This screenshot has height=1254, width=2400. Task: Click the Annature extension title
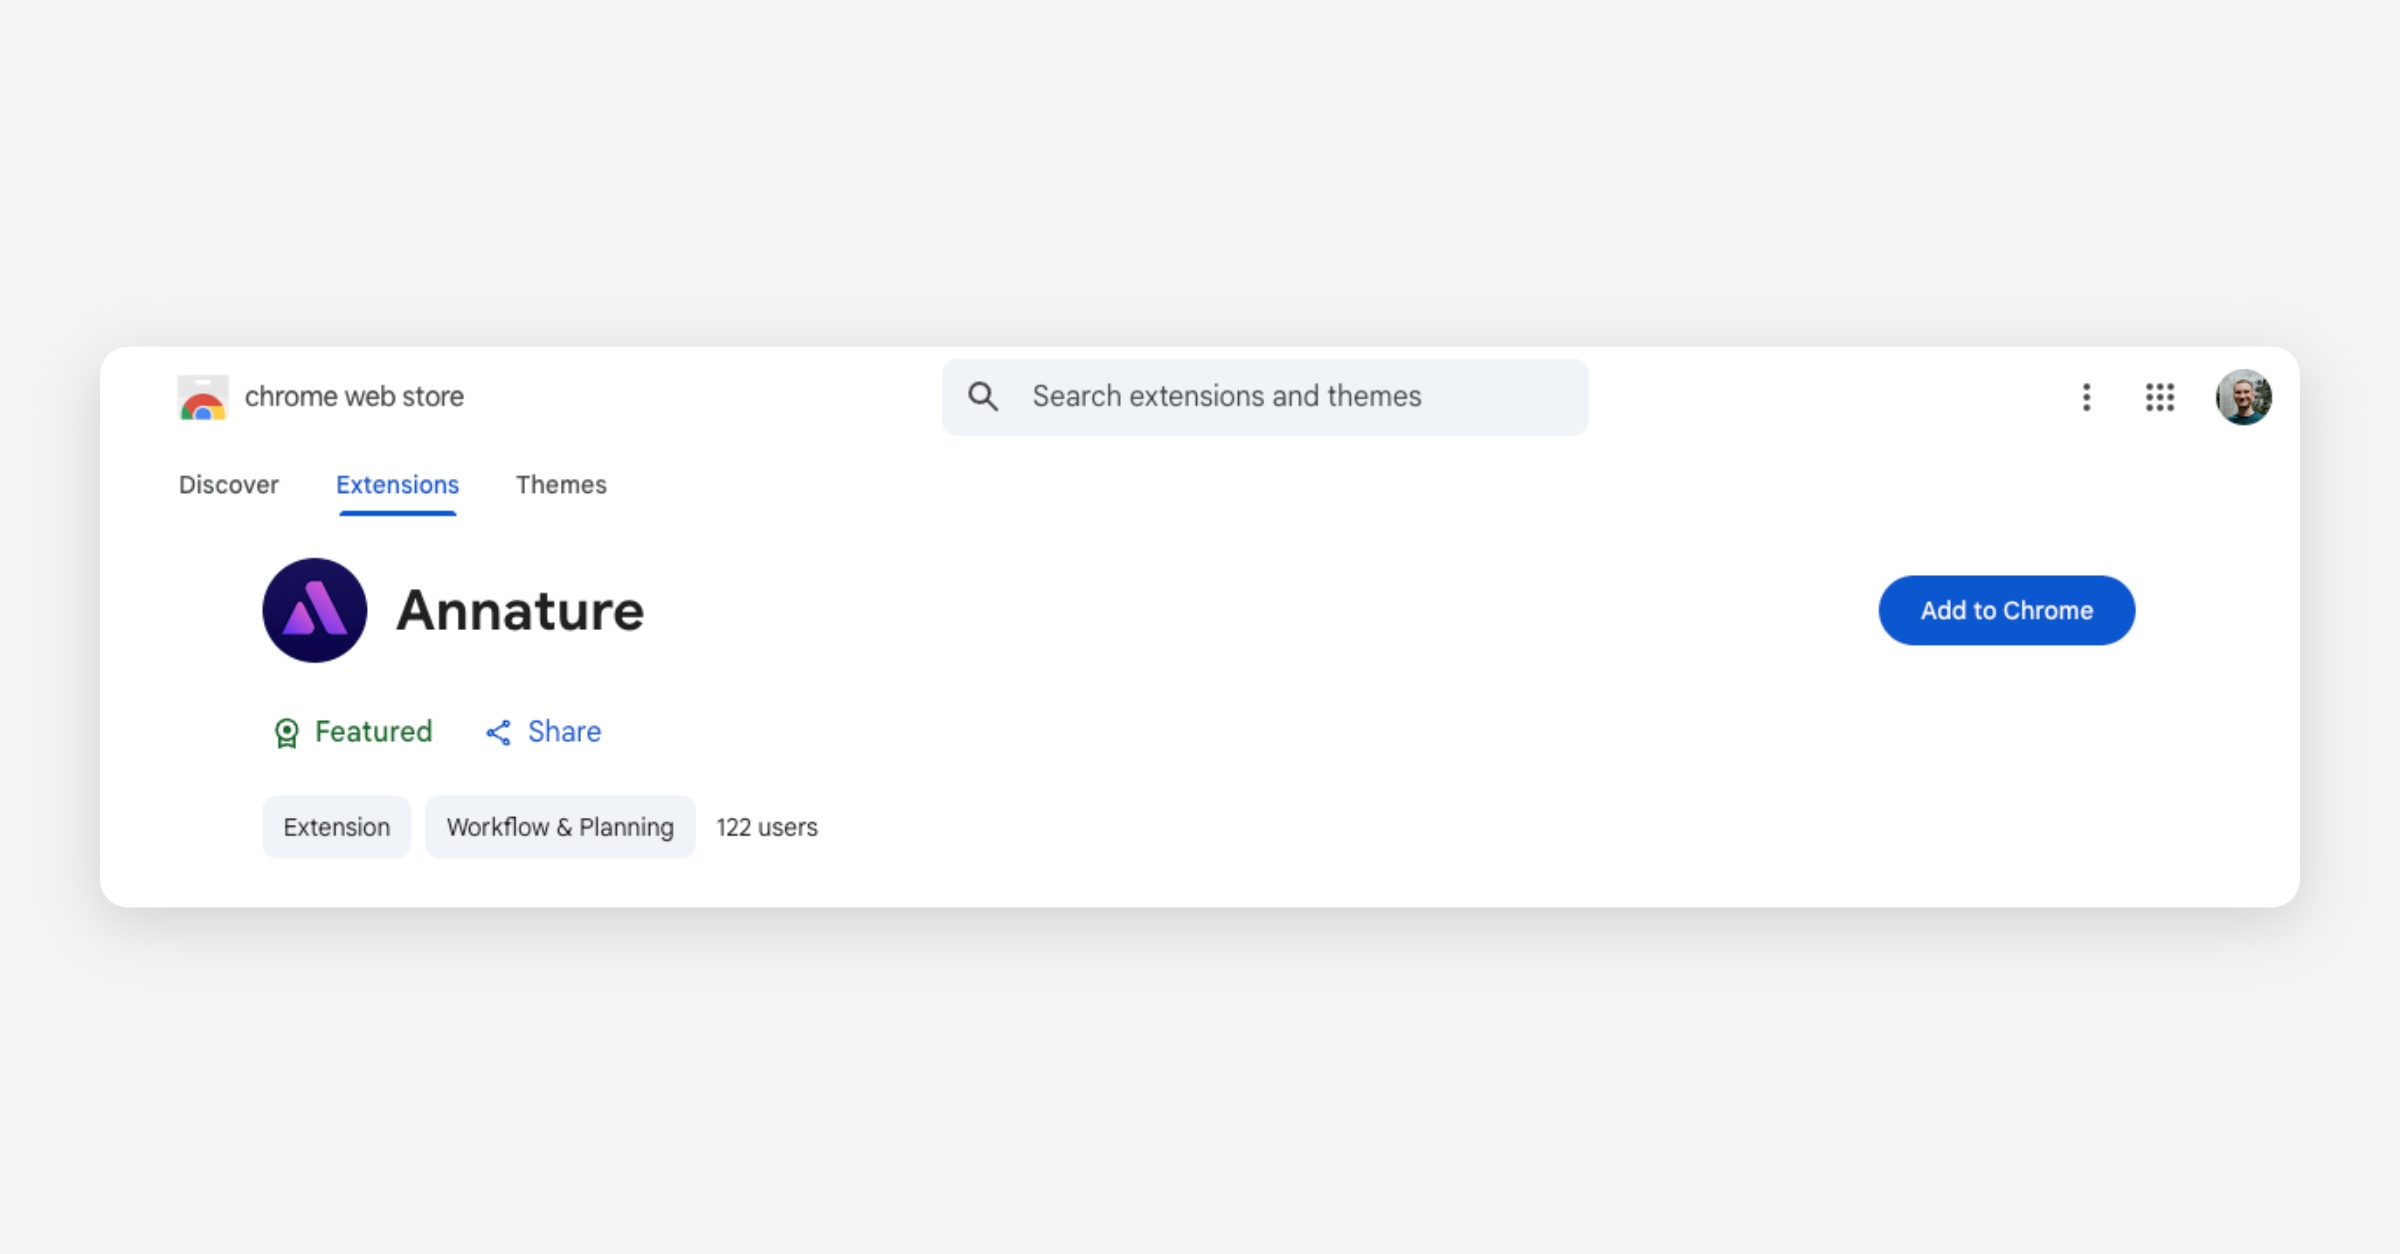tap(520, 611)
